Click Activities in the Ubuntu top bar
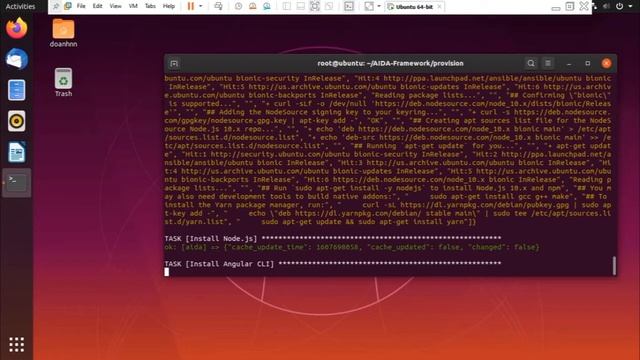640x360 pixels. [x=20, y=6]
